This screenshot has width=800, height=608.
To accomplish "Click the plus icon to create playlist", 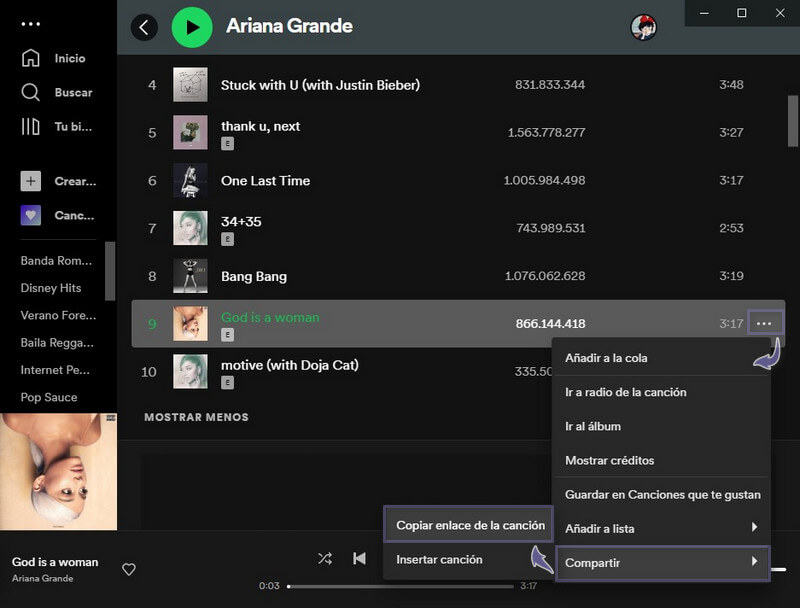I will 31,181.
